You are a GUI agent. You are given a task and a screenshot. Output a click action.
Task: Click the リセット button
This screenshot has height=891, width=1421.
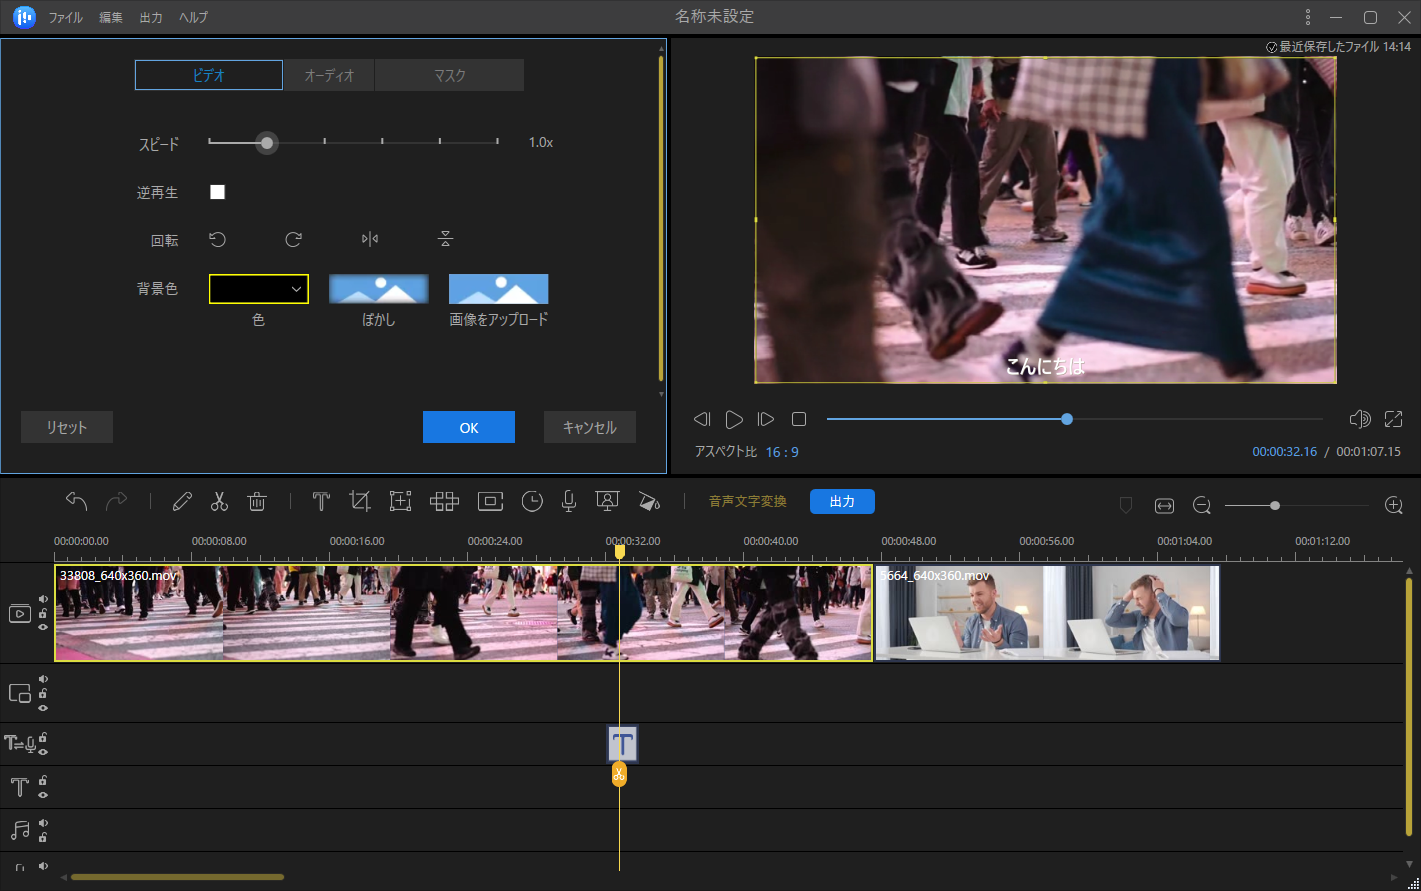click(67, 427)
